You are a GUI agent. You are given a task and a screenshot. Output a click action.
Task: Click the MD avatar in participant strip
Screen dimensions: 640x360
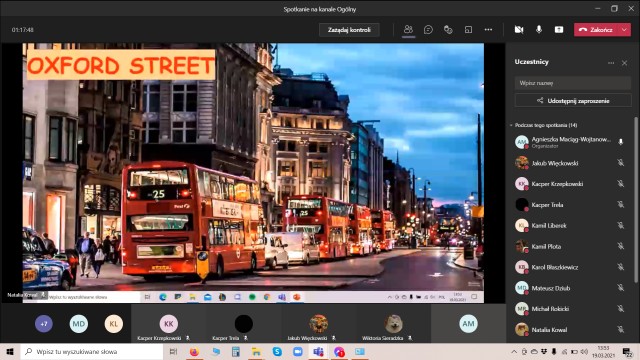tap(79, 324)
